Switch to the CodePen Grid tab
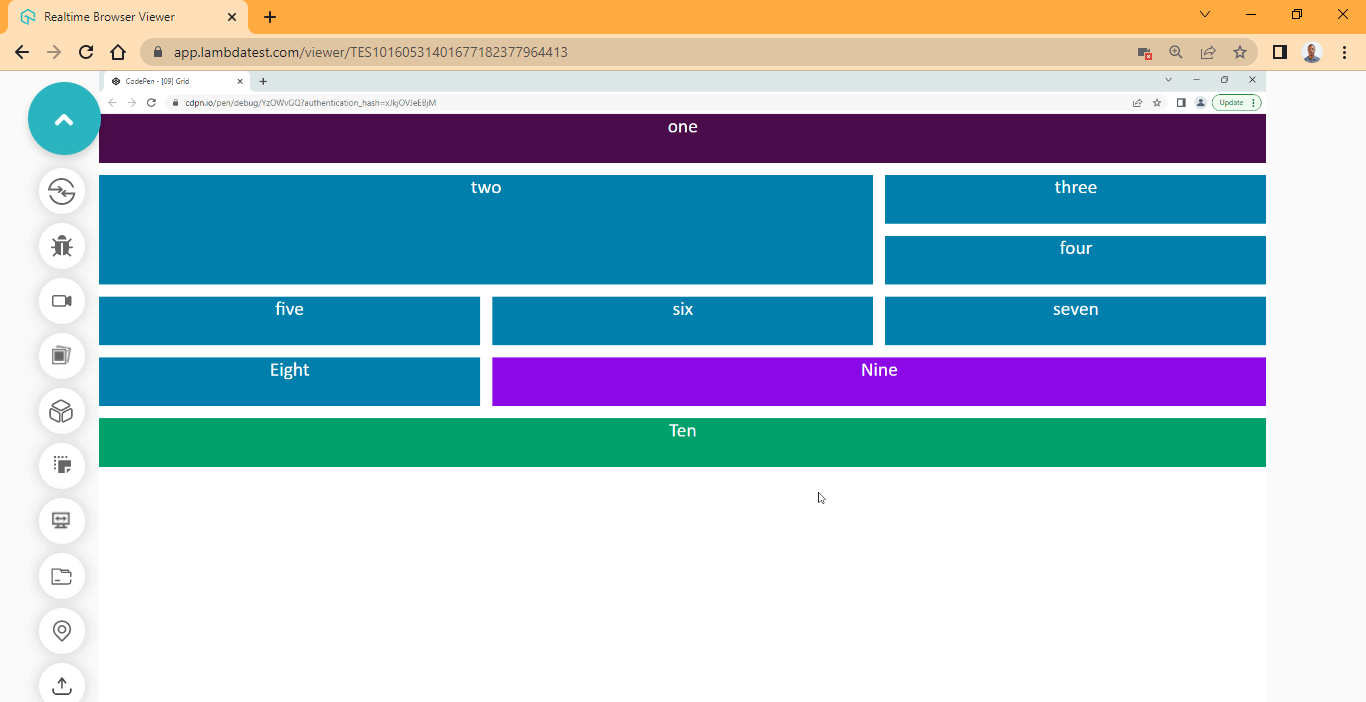Screen dimensions: 1366x702 (160, 81)
